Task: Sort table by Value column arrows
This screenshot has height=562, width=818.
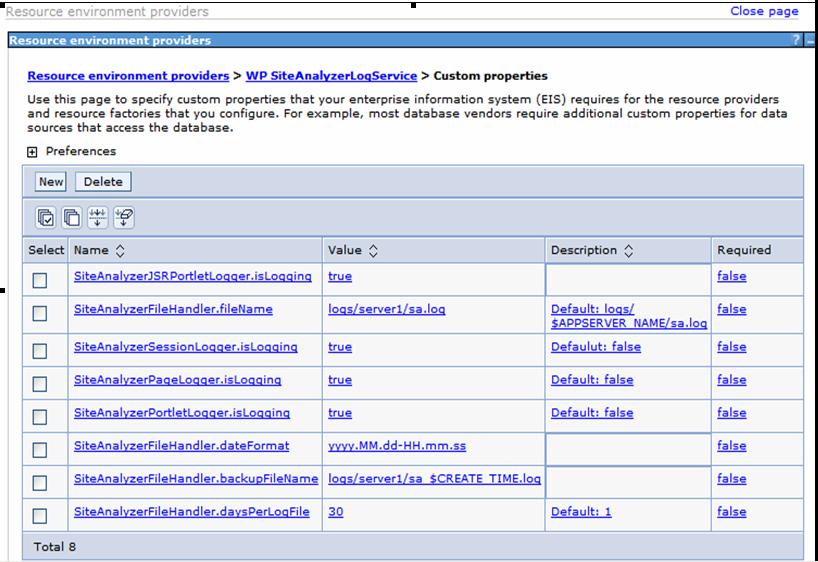Action: click(x=373, y=250)
